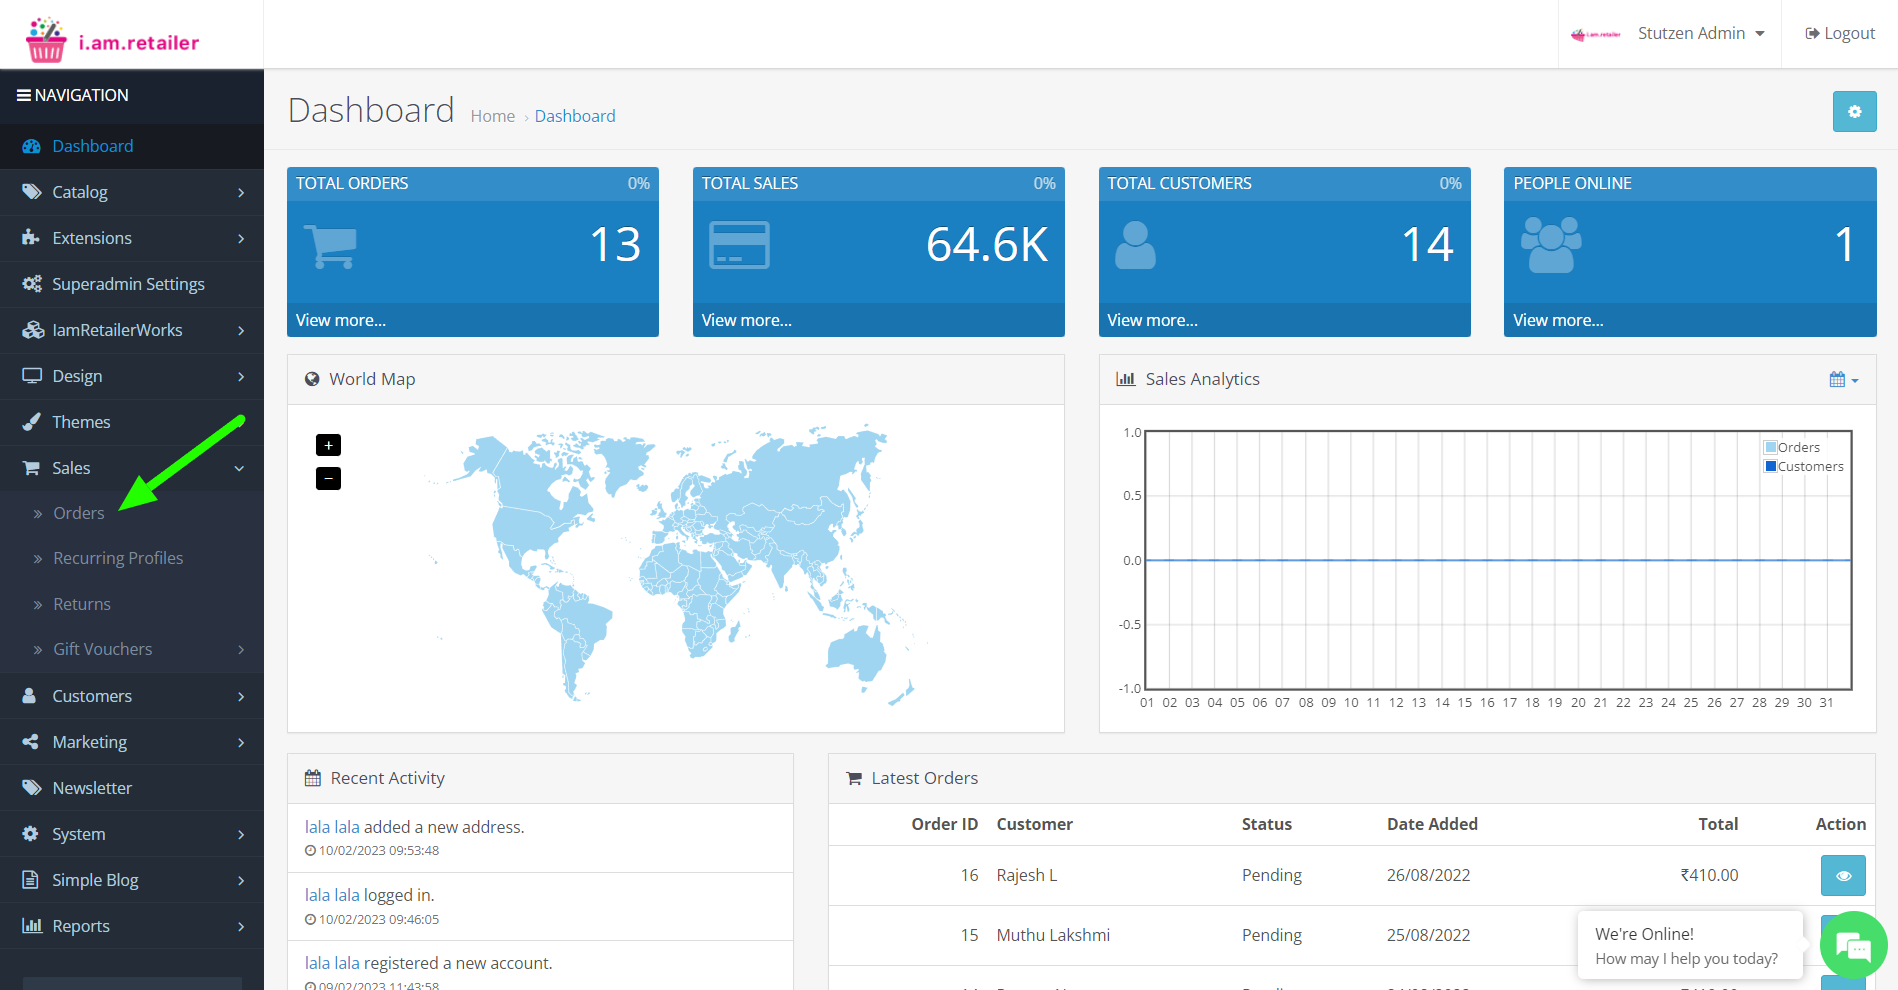Click the IamRetailerWorks cubes icon
This screenshot has height=990, width=1898.
(x=33, y=330)
